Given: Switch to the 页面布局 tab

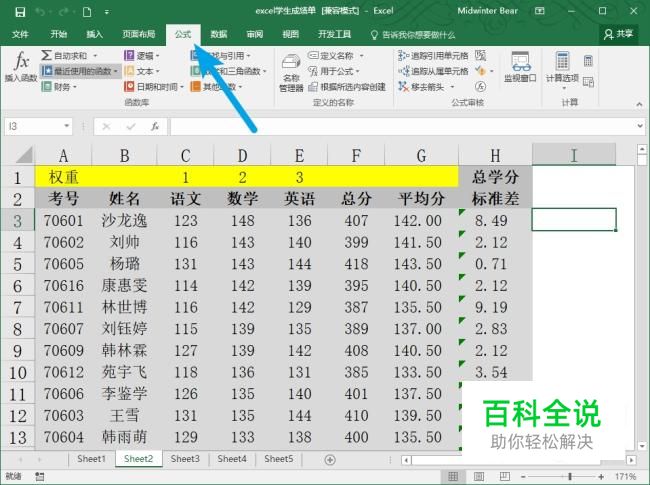Looking at the screenshot, I should click(138, 34).
